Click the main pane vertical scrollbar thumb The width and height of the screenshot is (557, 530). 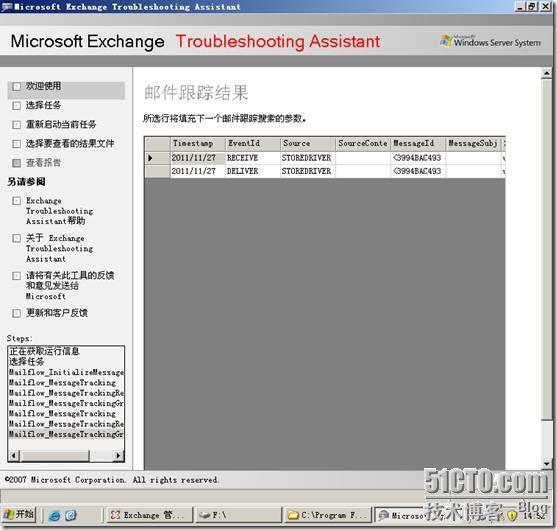[x=547, y=249]
